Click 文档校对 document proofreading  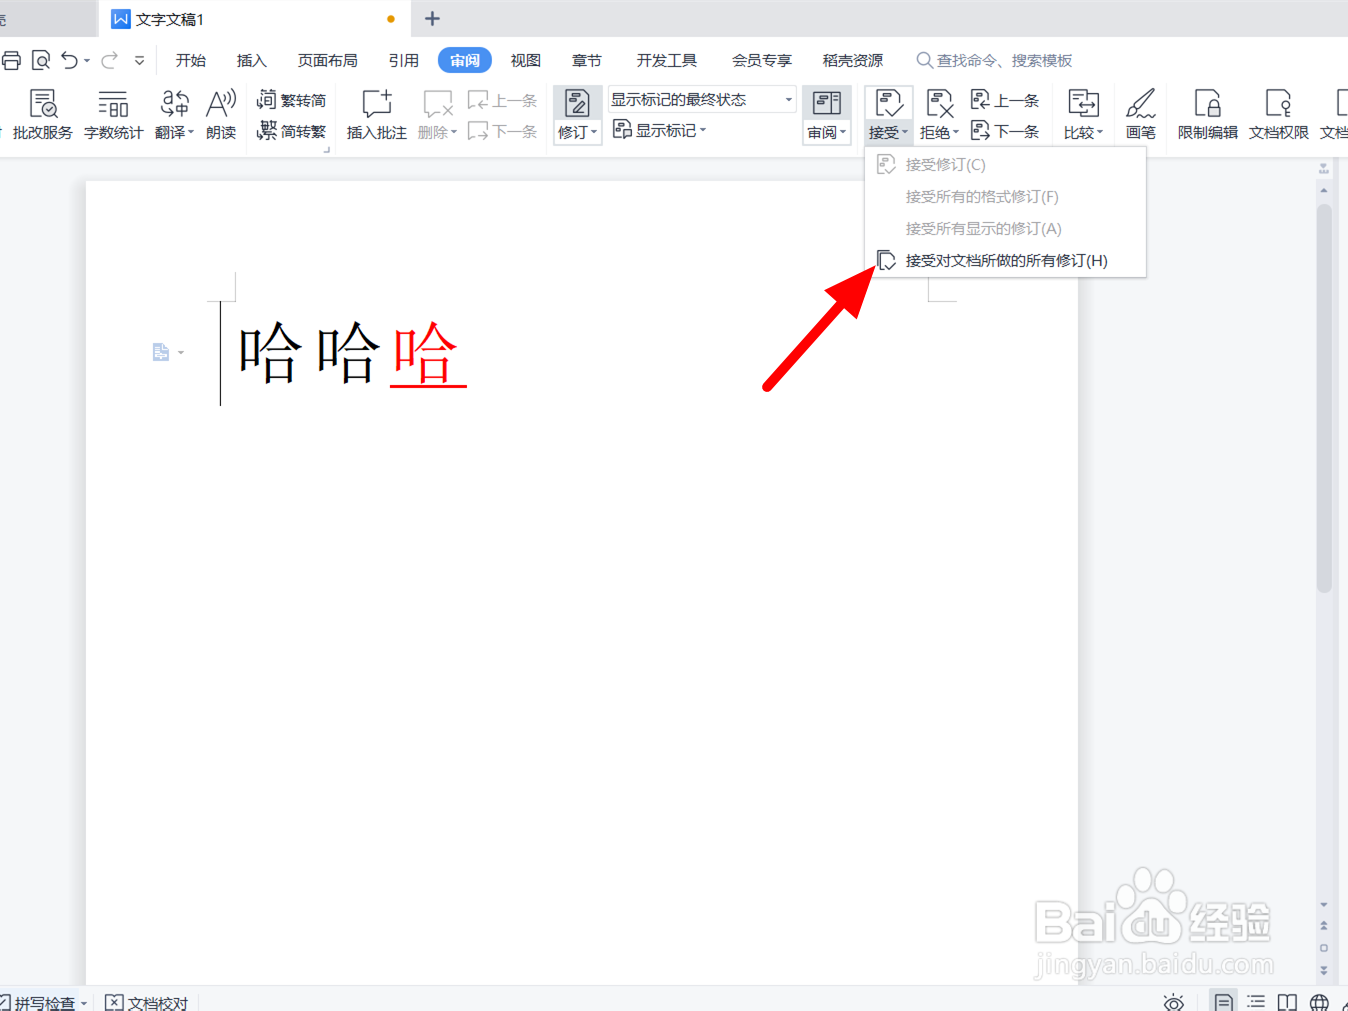click(x=147, y=1002)
